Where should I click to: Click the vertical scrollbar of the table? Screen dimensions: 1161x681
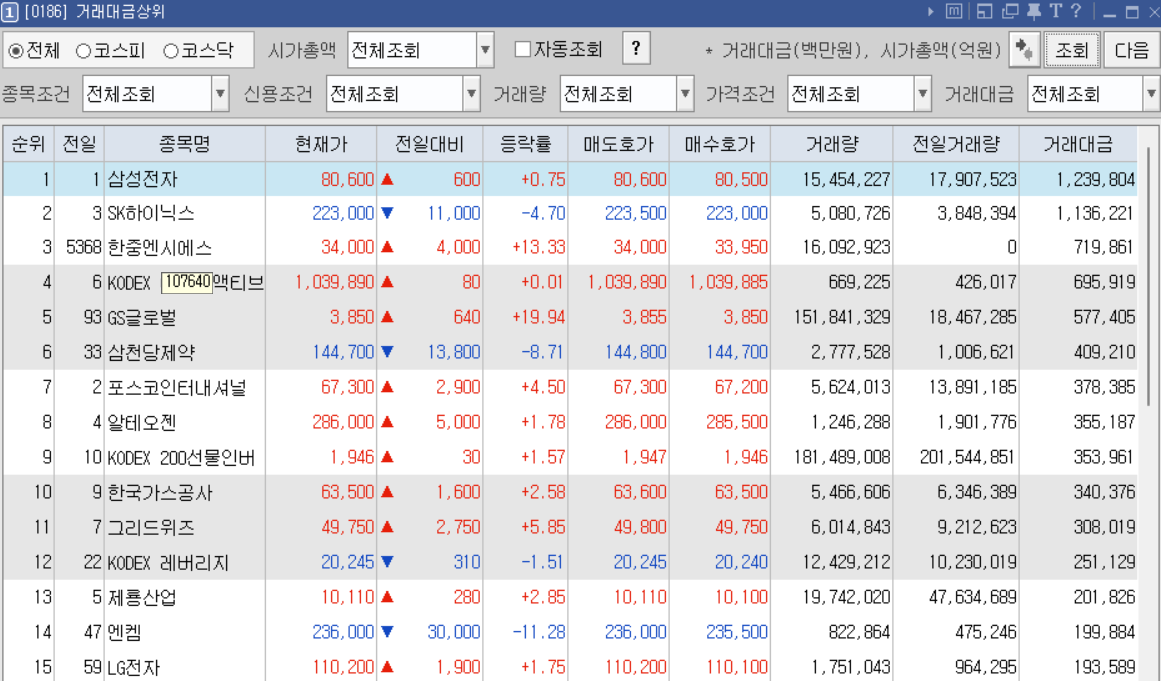click(1148, 275)
